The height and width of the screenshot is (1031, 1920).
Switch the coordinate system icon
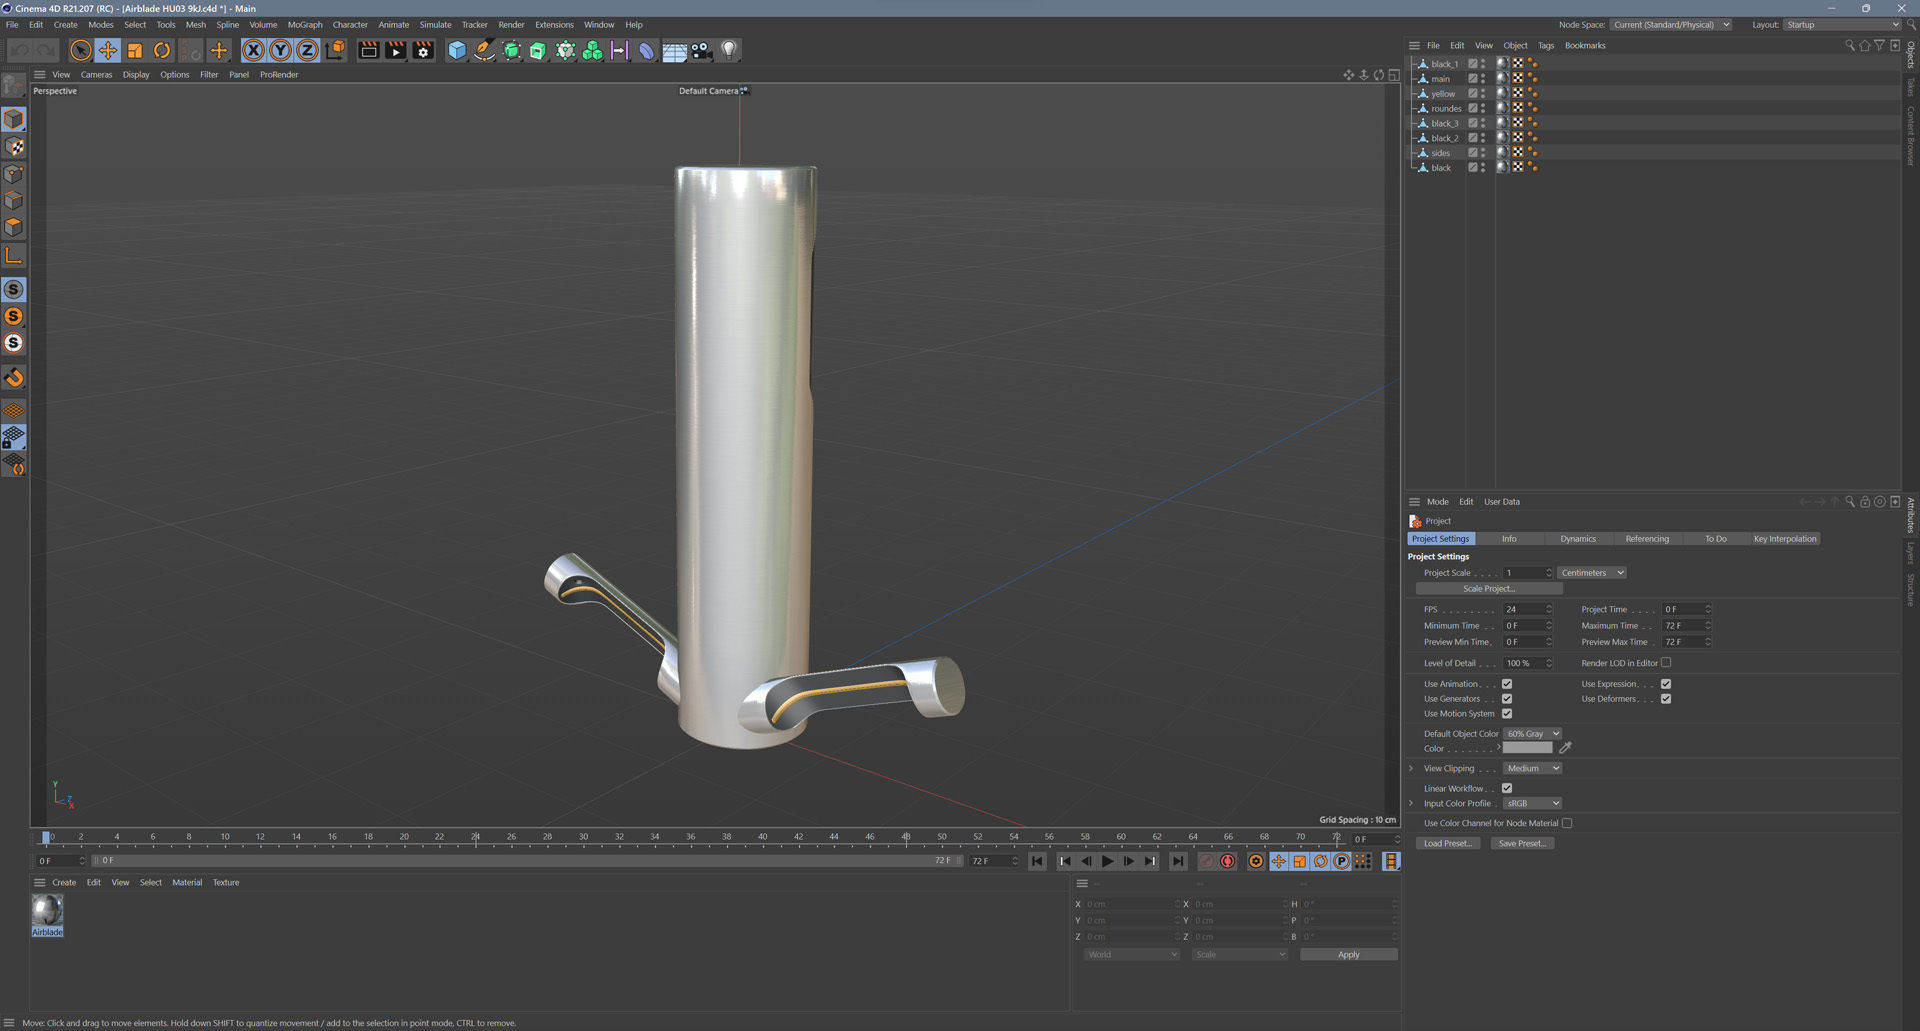pos(335,50)
